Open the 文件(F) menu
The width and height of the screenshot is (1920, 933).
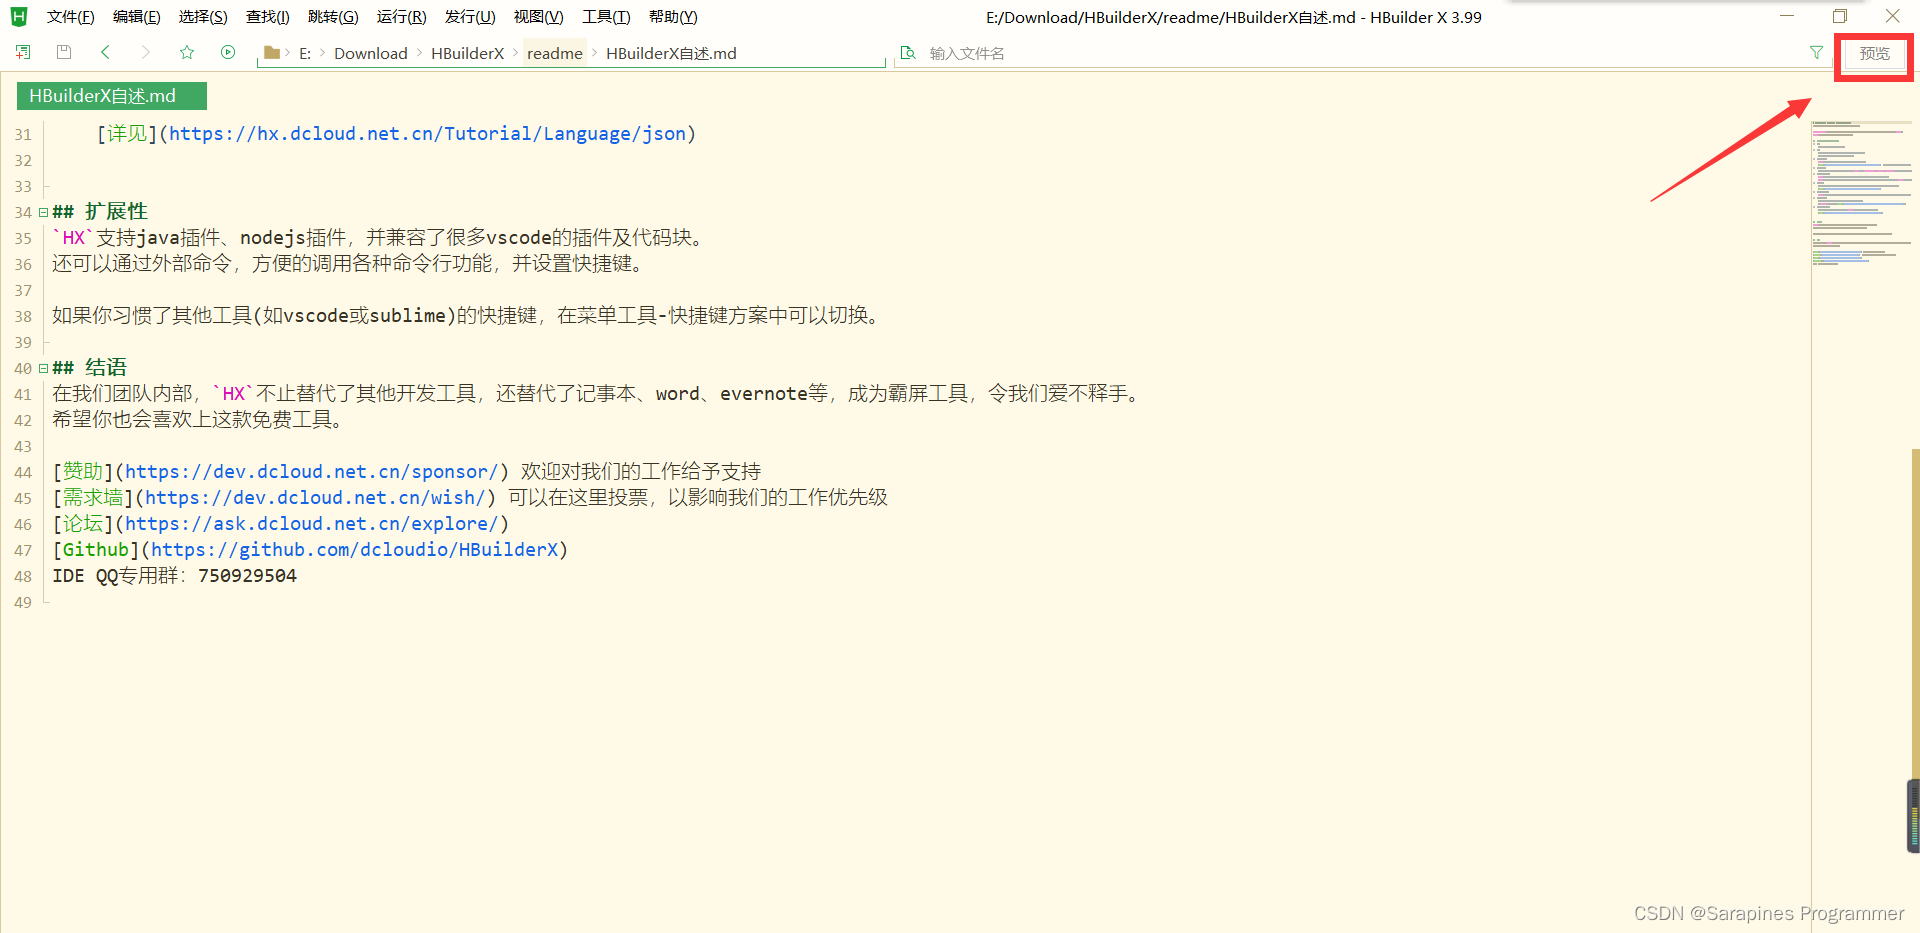click(x=70, y=17)
